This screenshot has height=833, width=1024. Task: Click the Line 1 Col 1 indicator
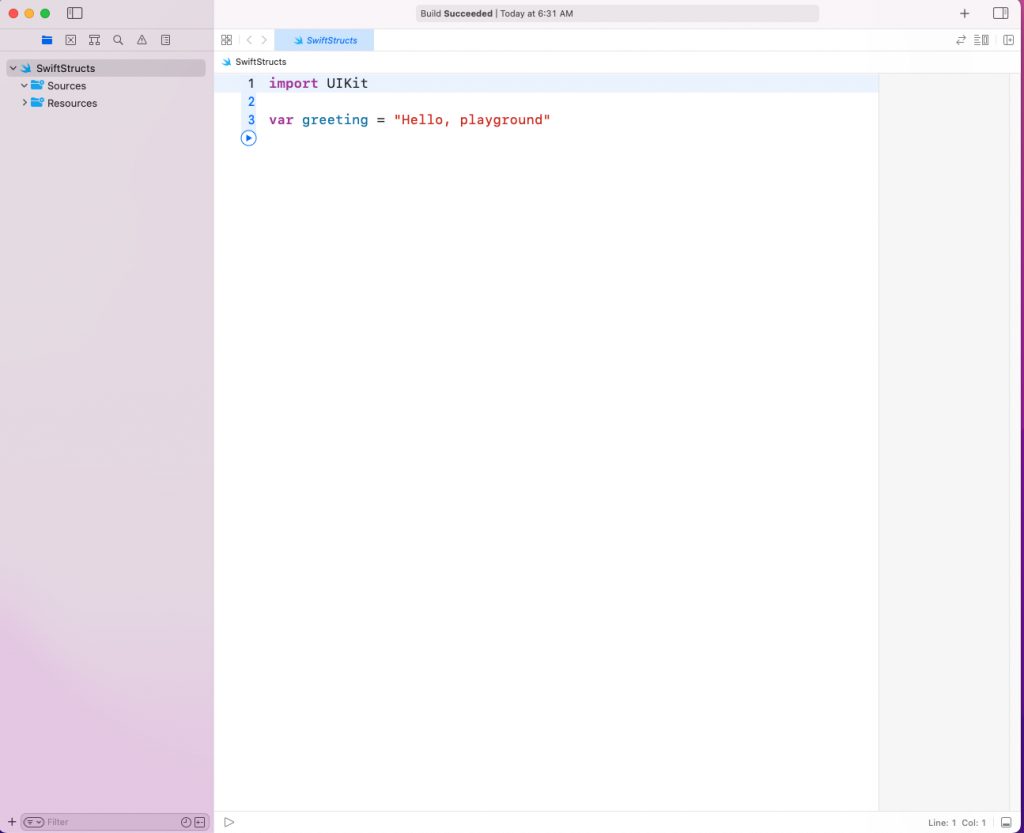tap(957, 823)
